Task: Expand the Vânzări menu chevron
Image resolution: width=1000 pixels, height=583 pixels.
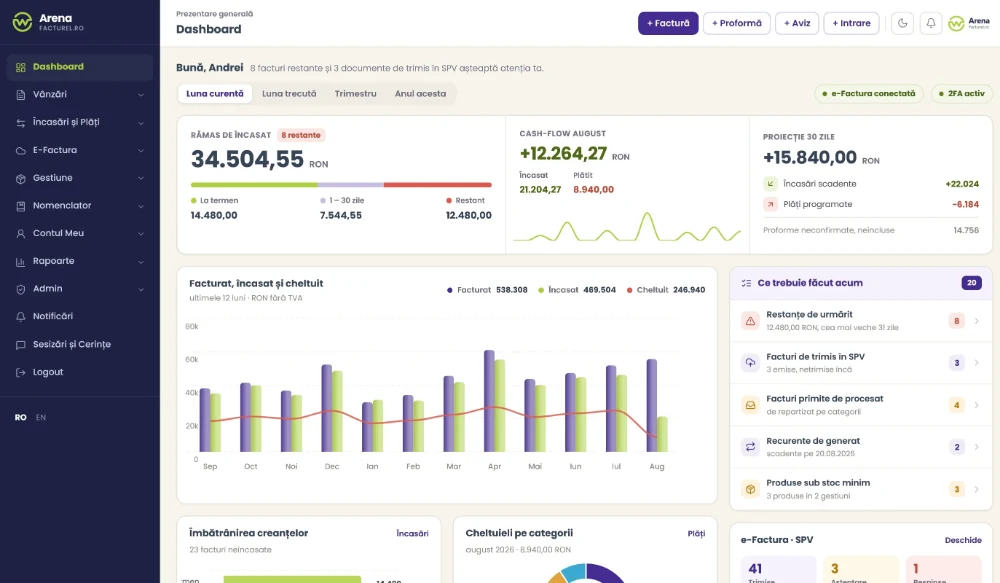Action: point(141,95)
